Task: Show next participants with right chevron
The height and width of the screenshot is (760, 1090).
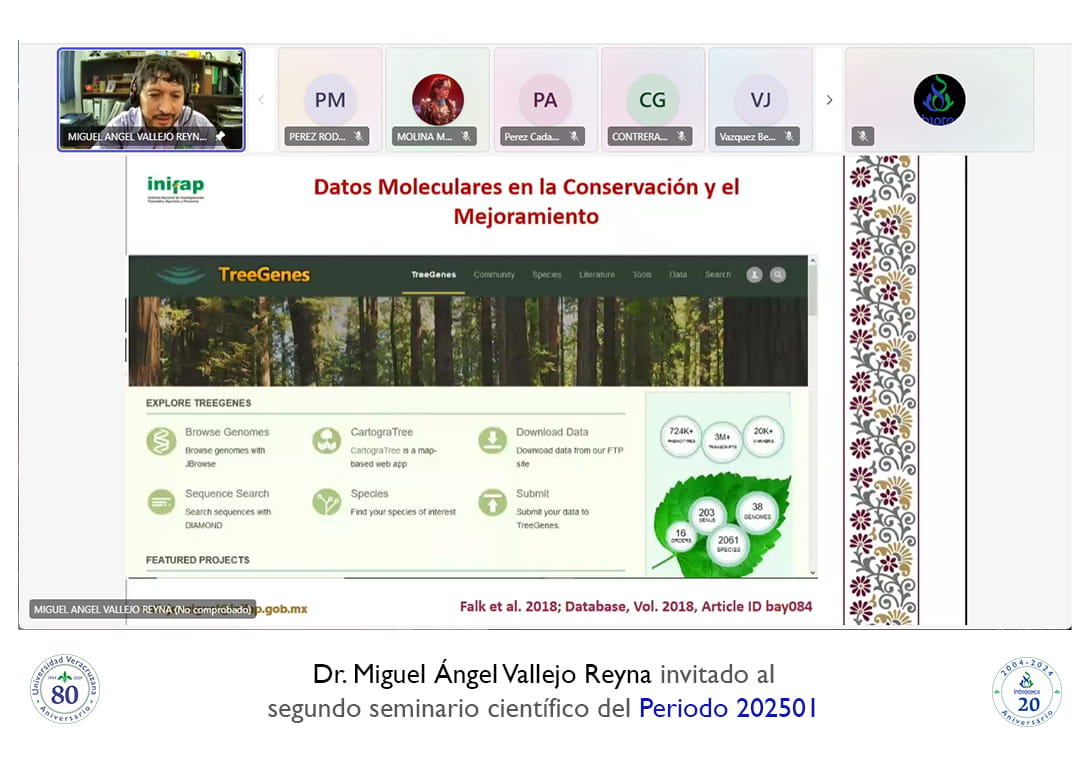Action: 829,100
